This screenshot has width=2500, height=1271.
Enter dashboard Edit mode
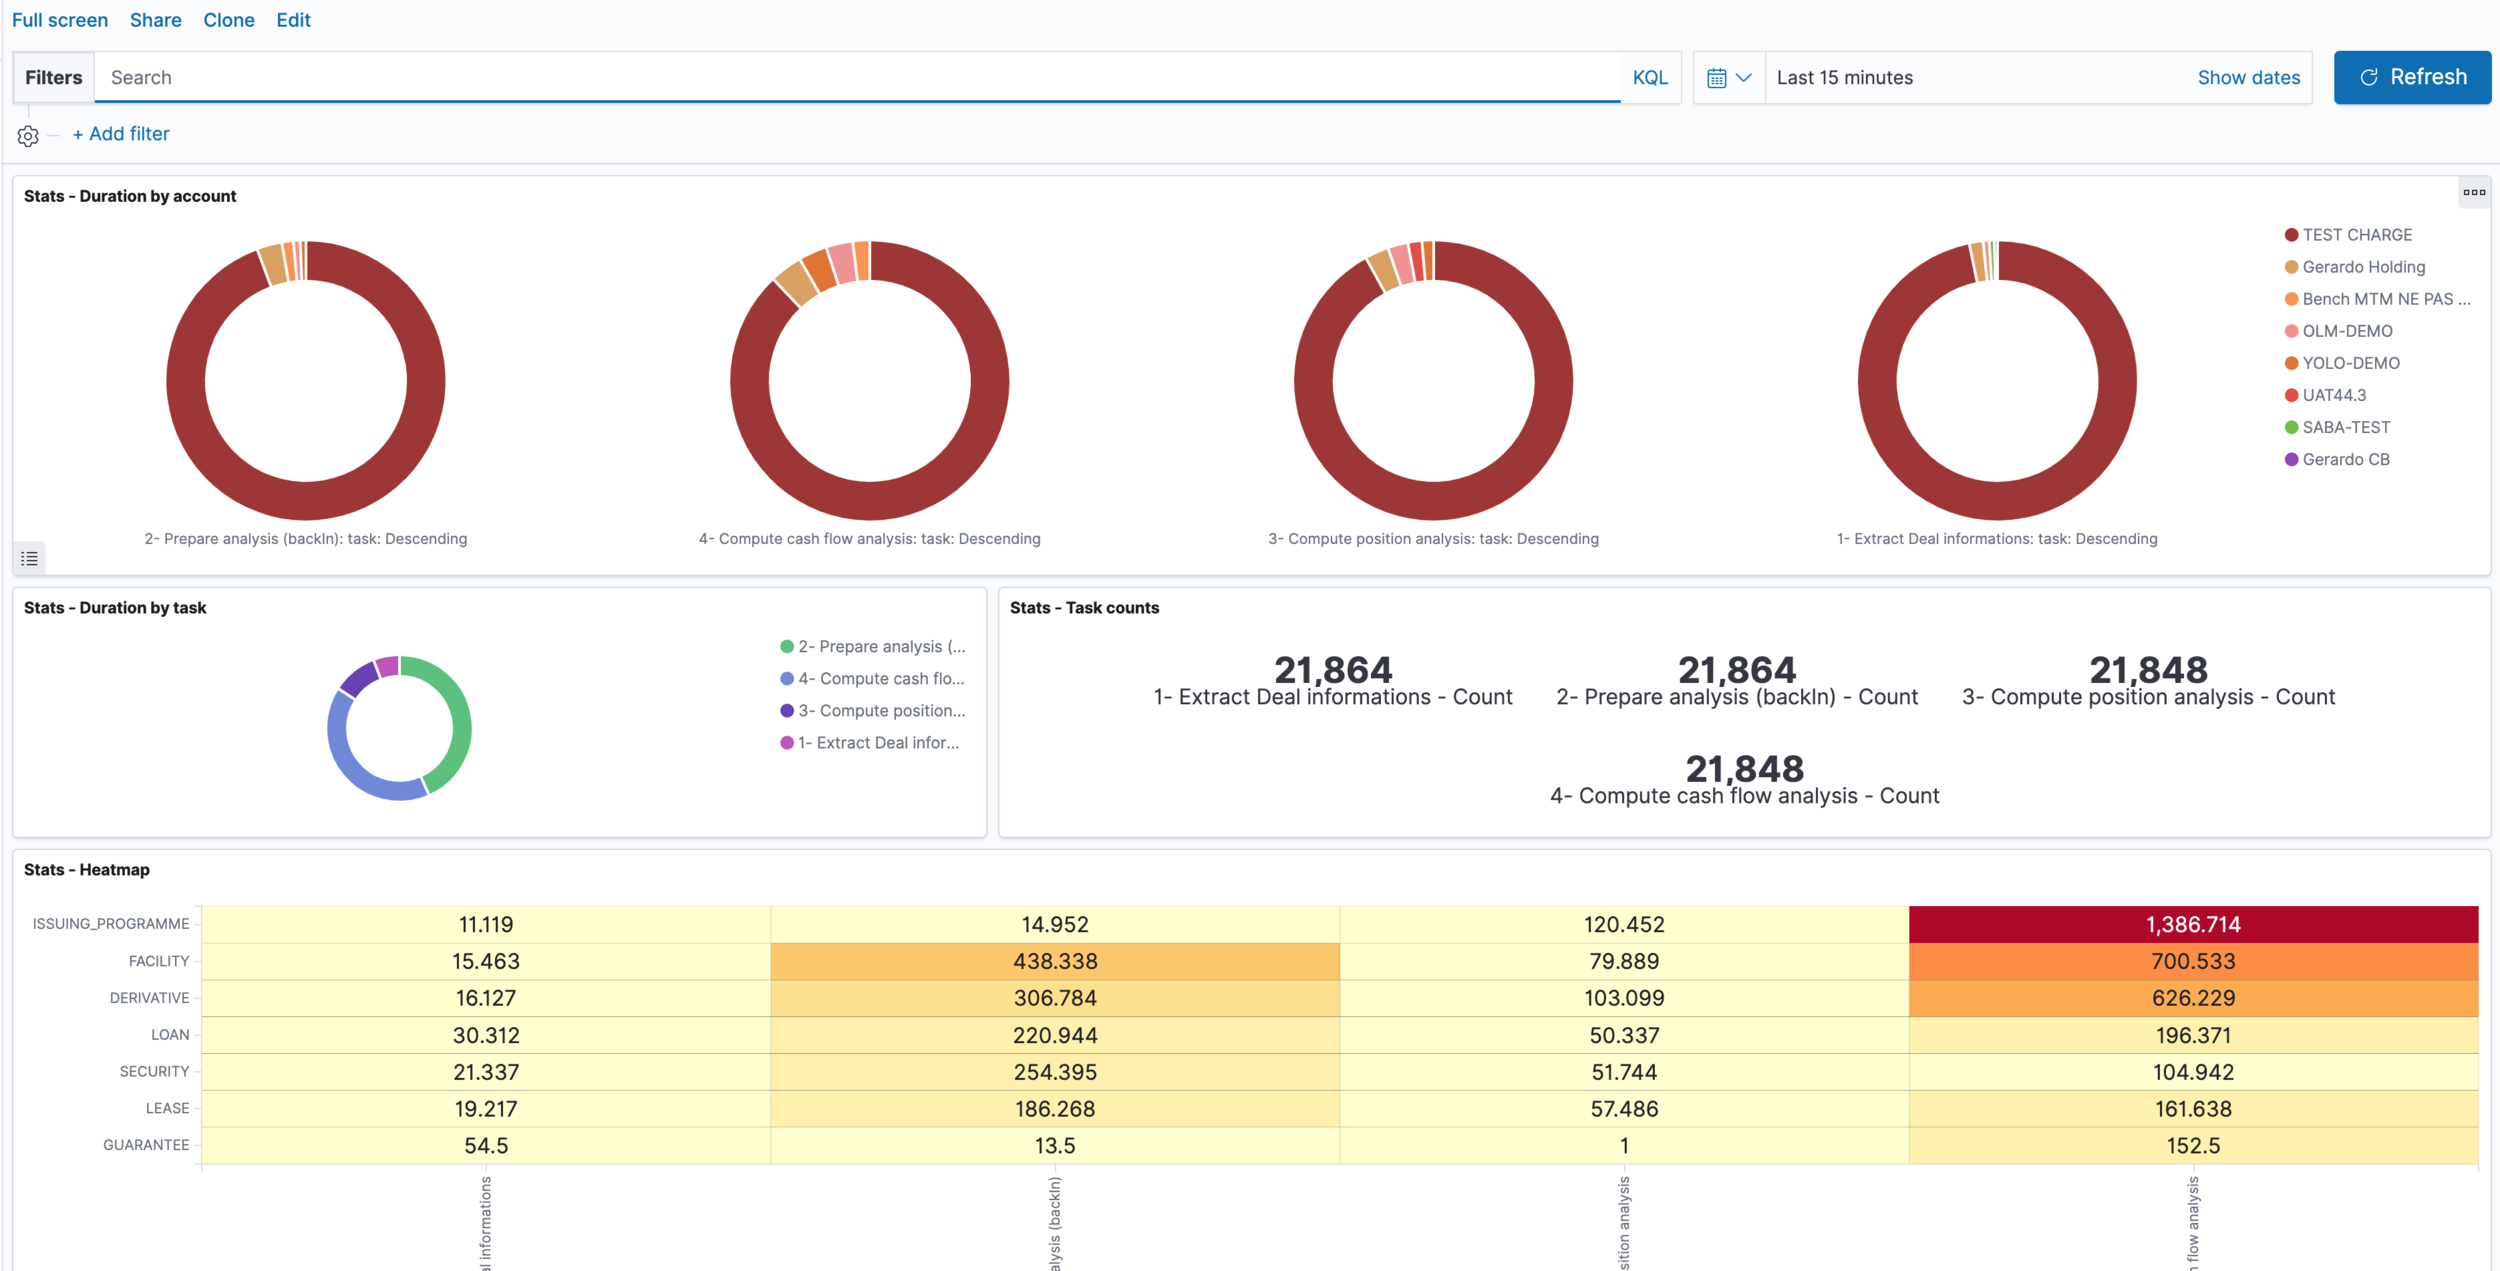pos(293,20)
